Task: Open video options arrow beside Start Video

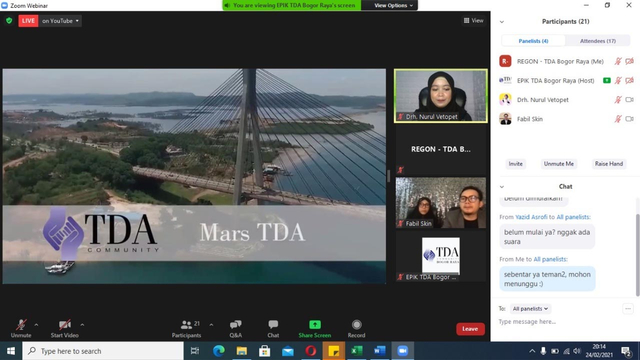Action: tap(82, 325)
